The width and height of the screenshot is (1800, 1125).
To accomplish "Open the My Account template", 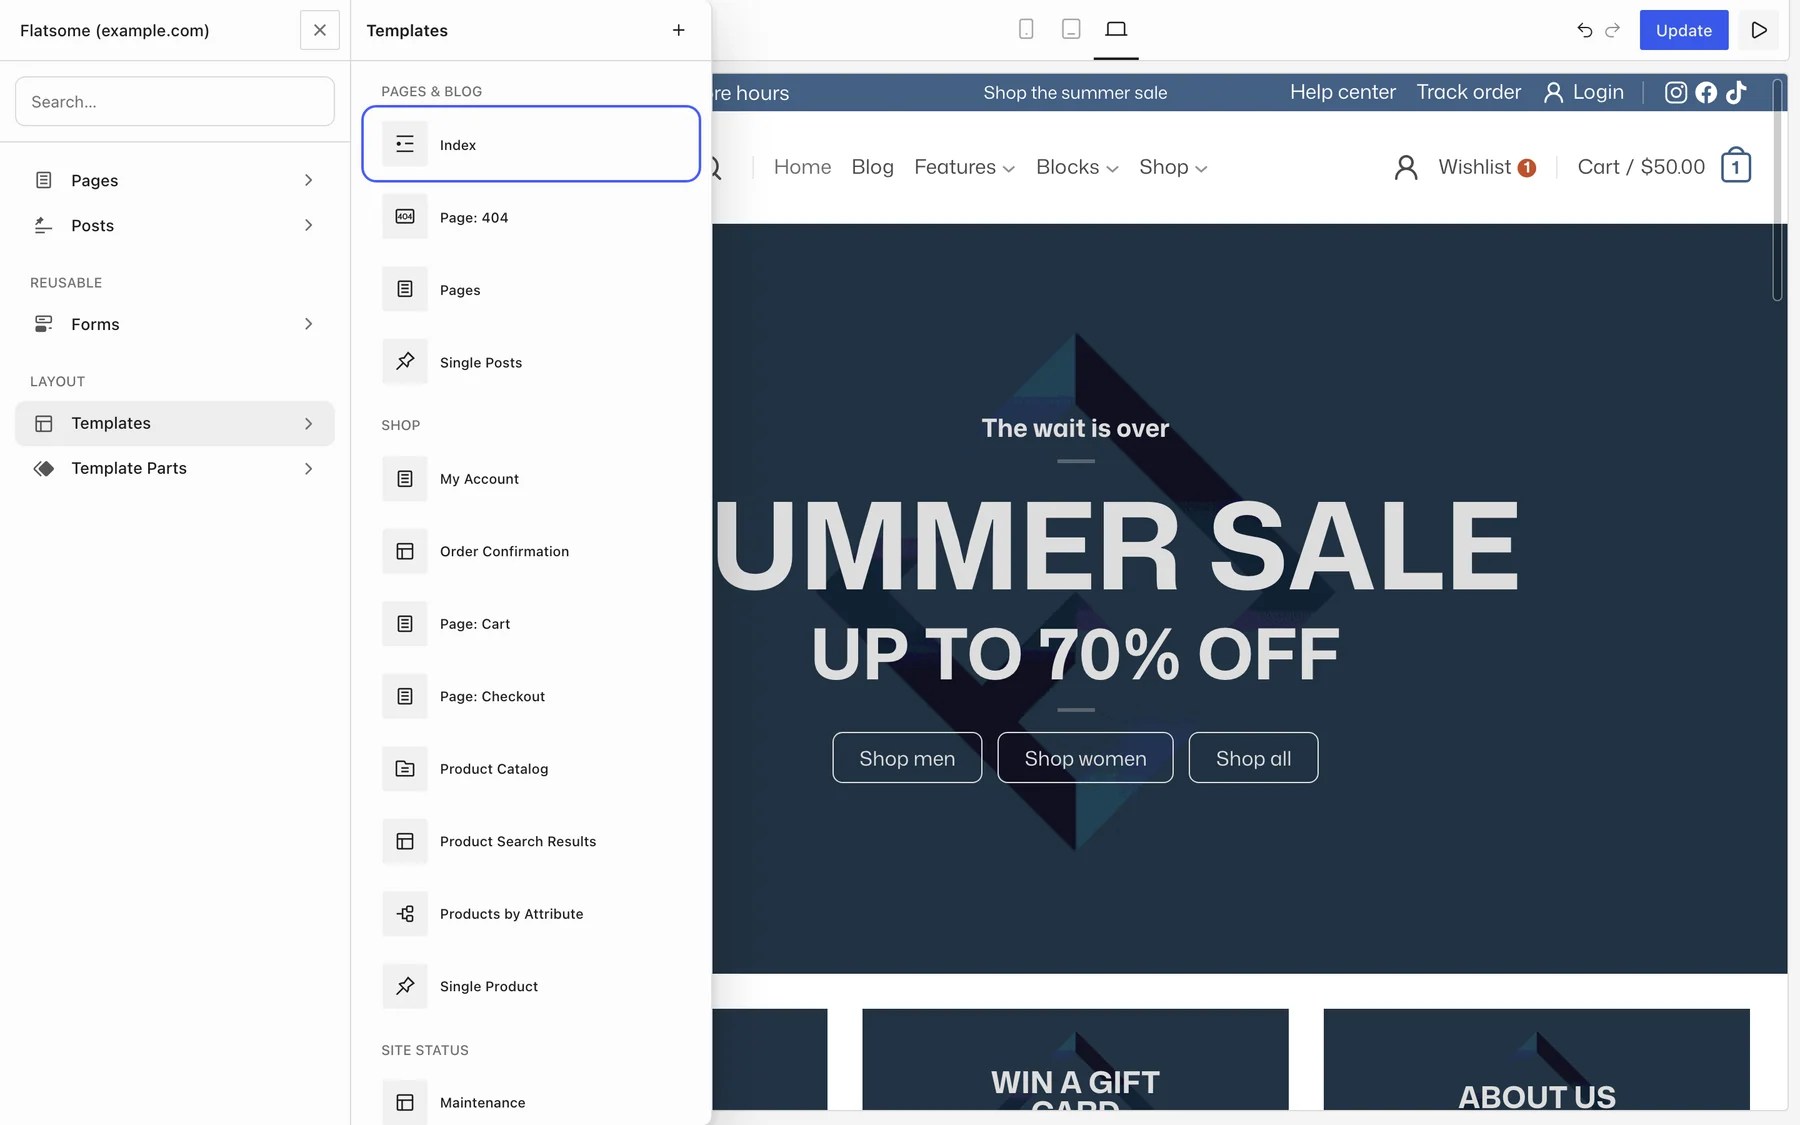I will [x=531, y=479].
